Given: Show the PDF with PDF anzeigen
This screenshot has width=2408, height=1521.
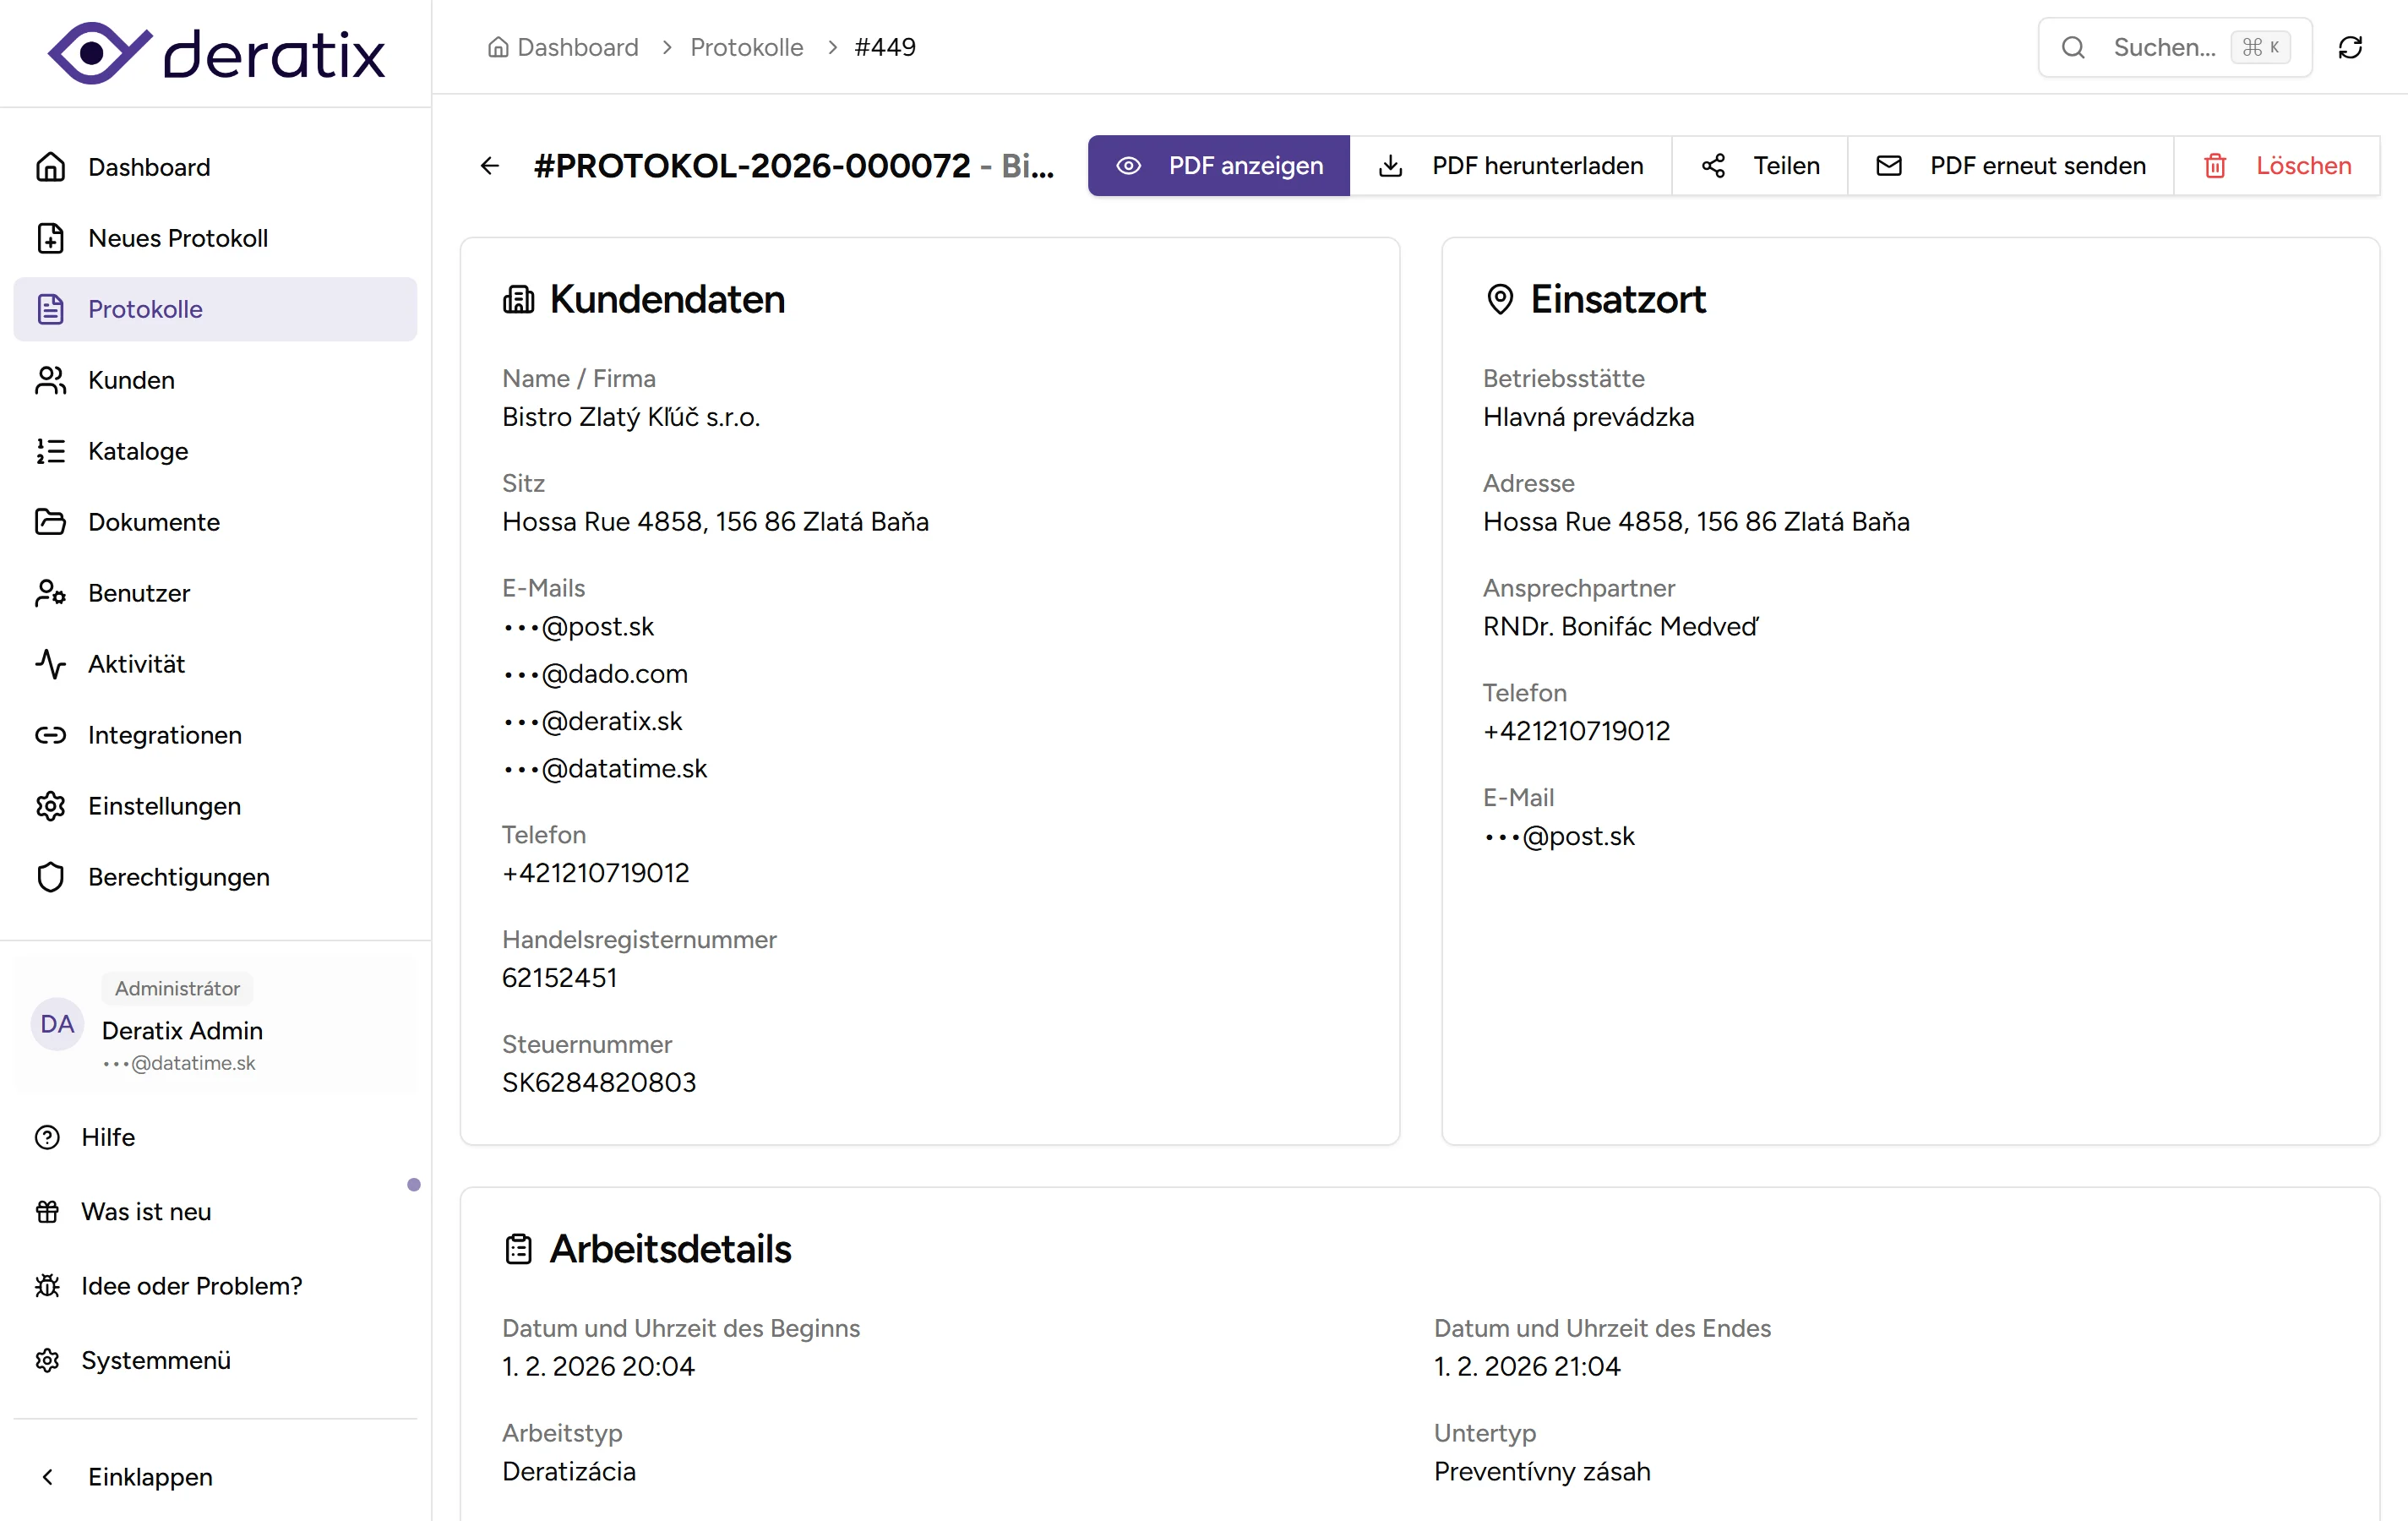Looking at the screenshot, I should click(1218, 165).
